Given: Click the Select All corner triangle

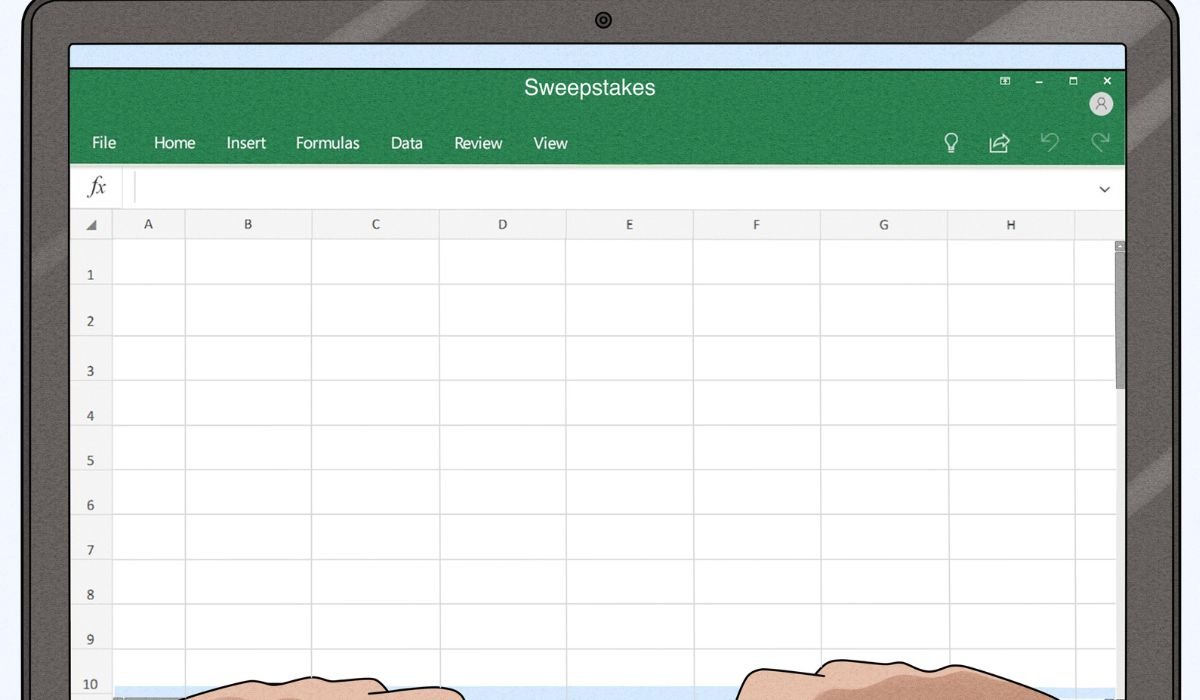Looking at the screenshot, I should click(x=92, y=225).
